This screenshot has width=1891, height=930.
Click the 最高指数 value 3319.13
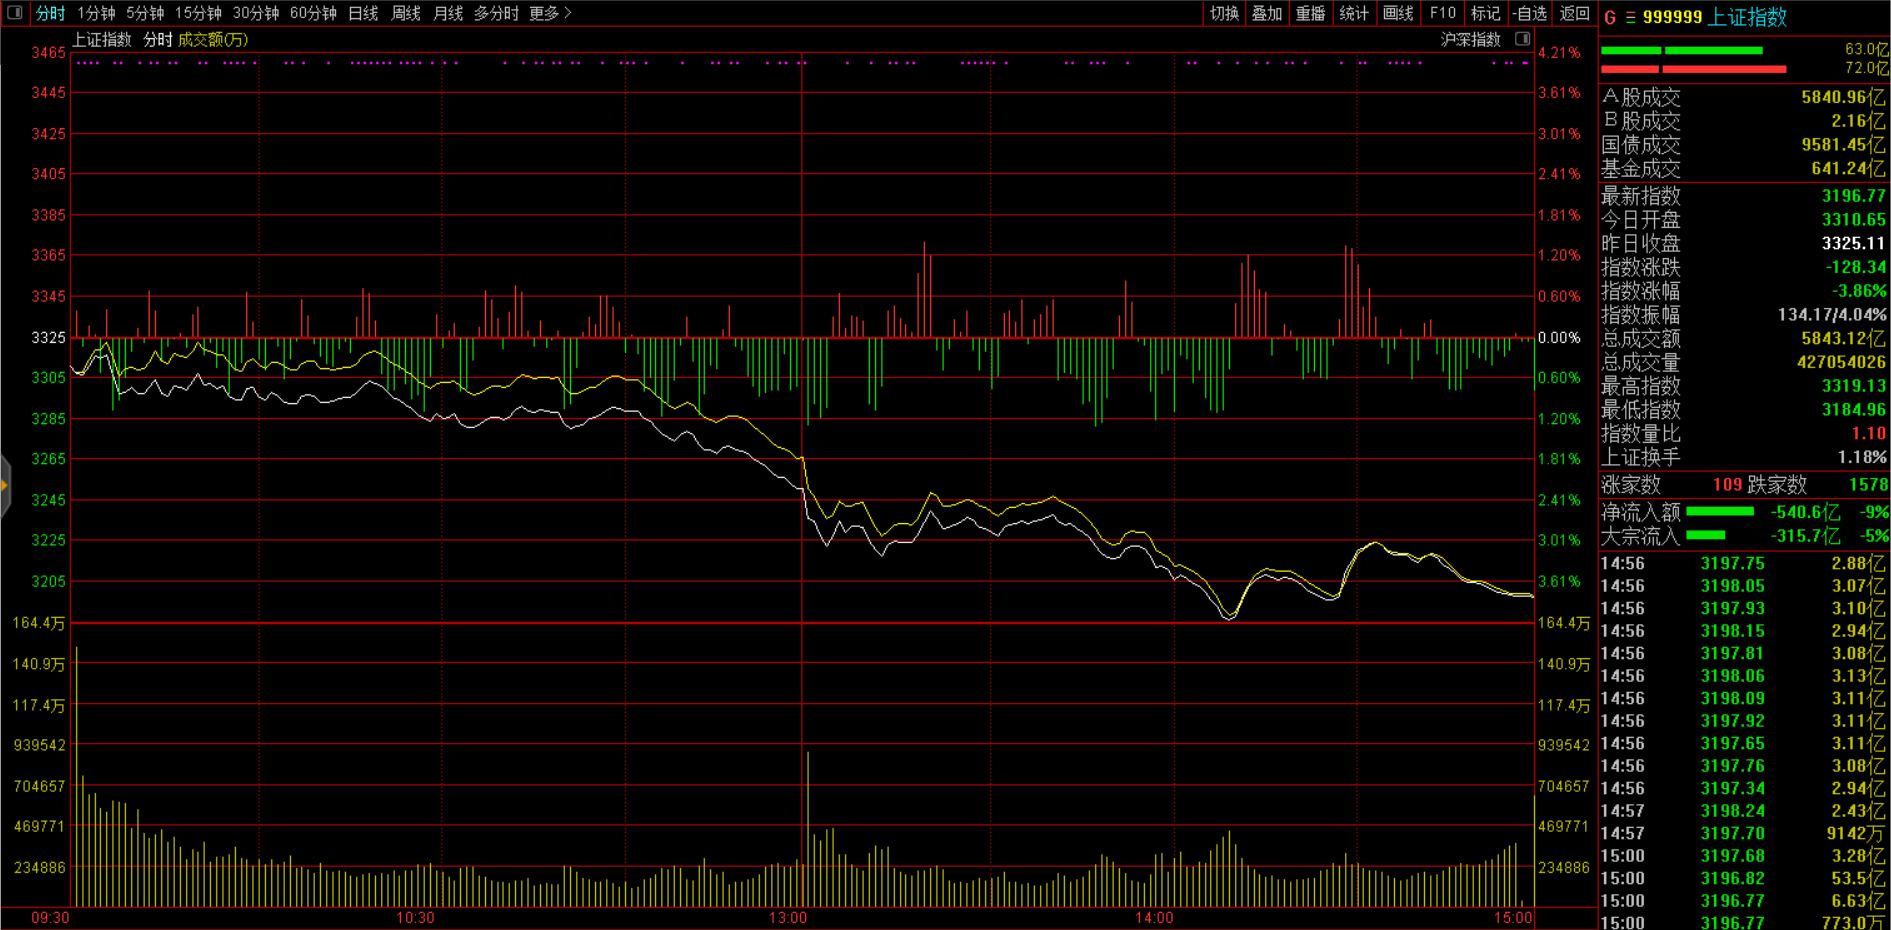(x=1853, y=386)
